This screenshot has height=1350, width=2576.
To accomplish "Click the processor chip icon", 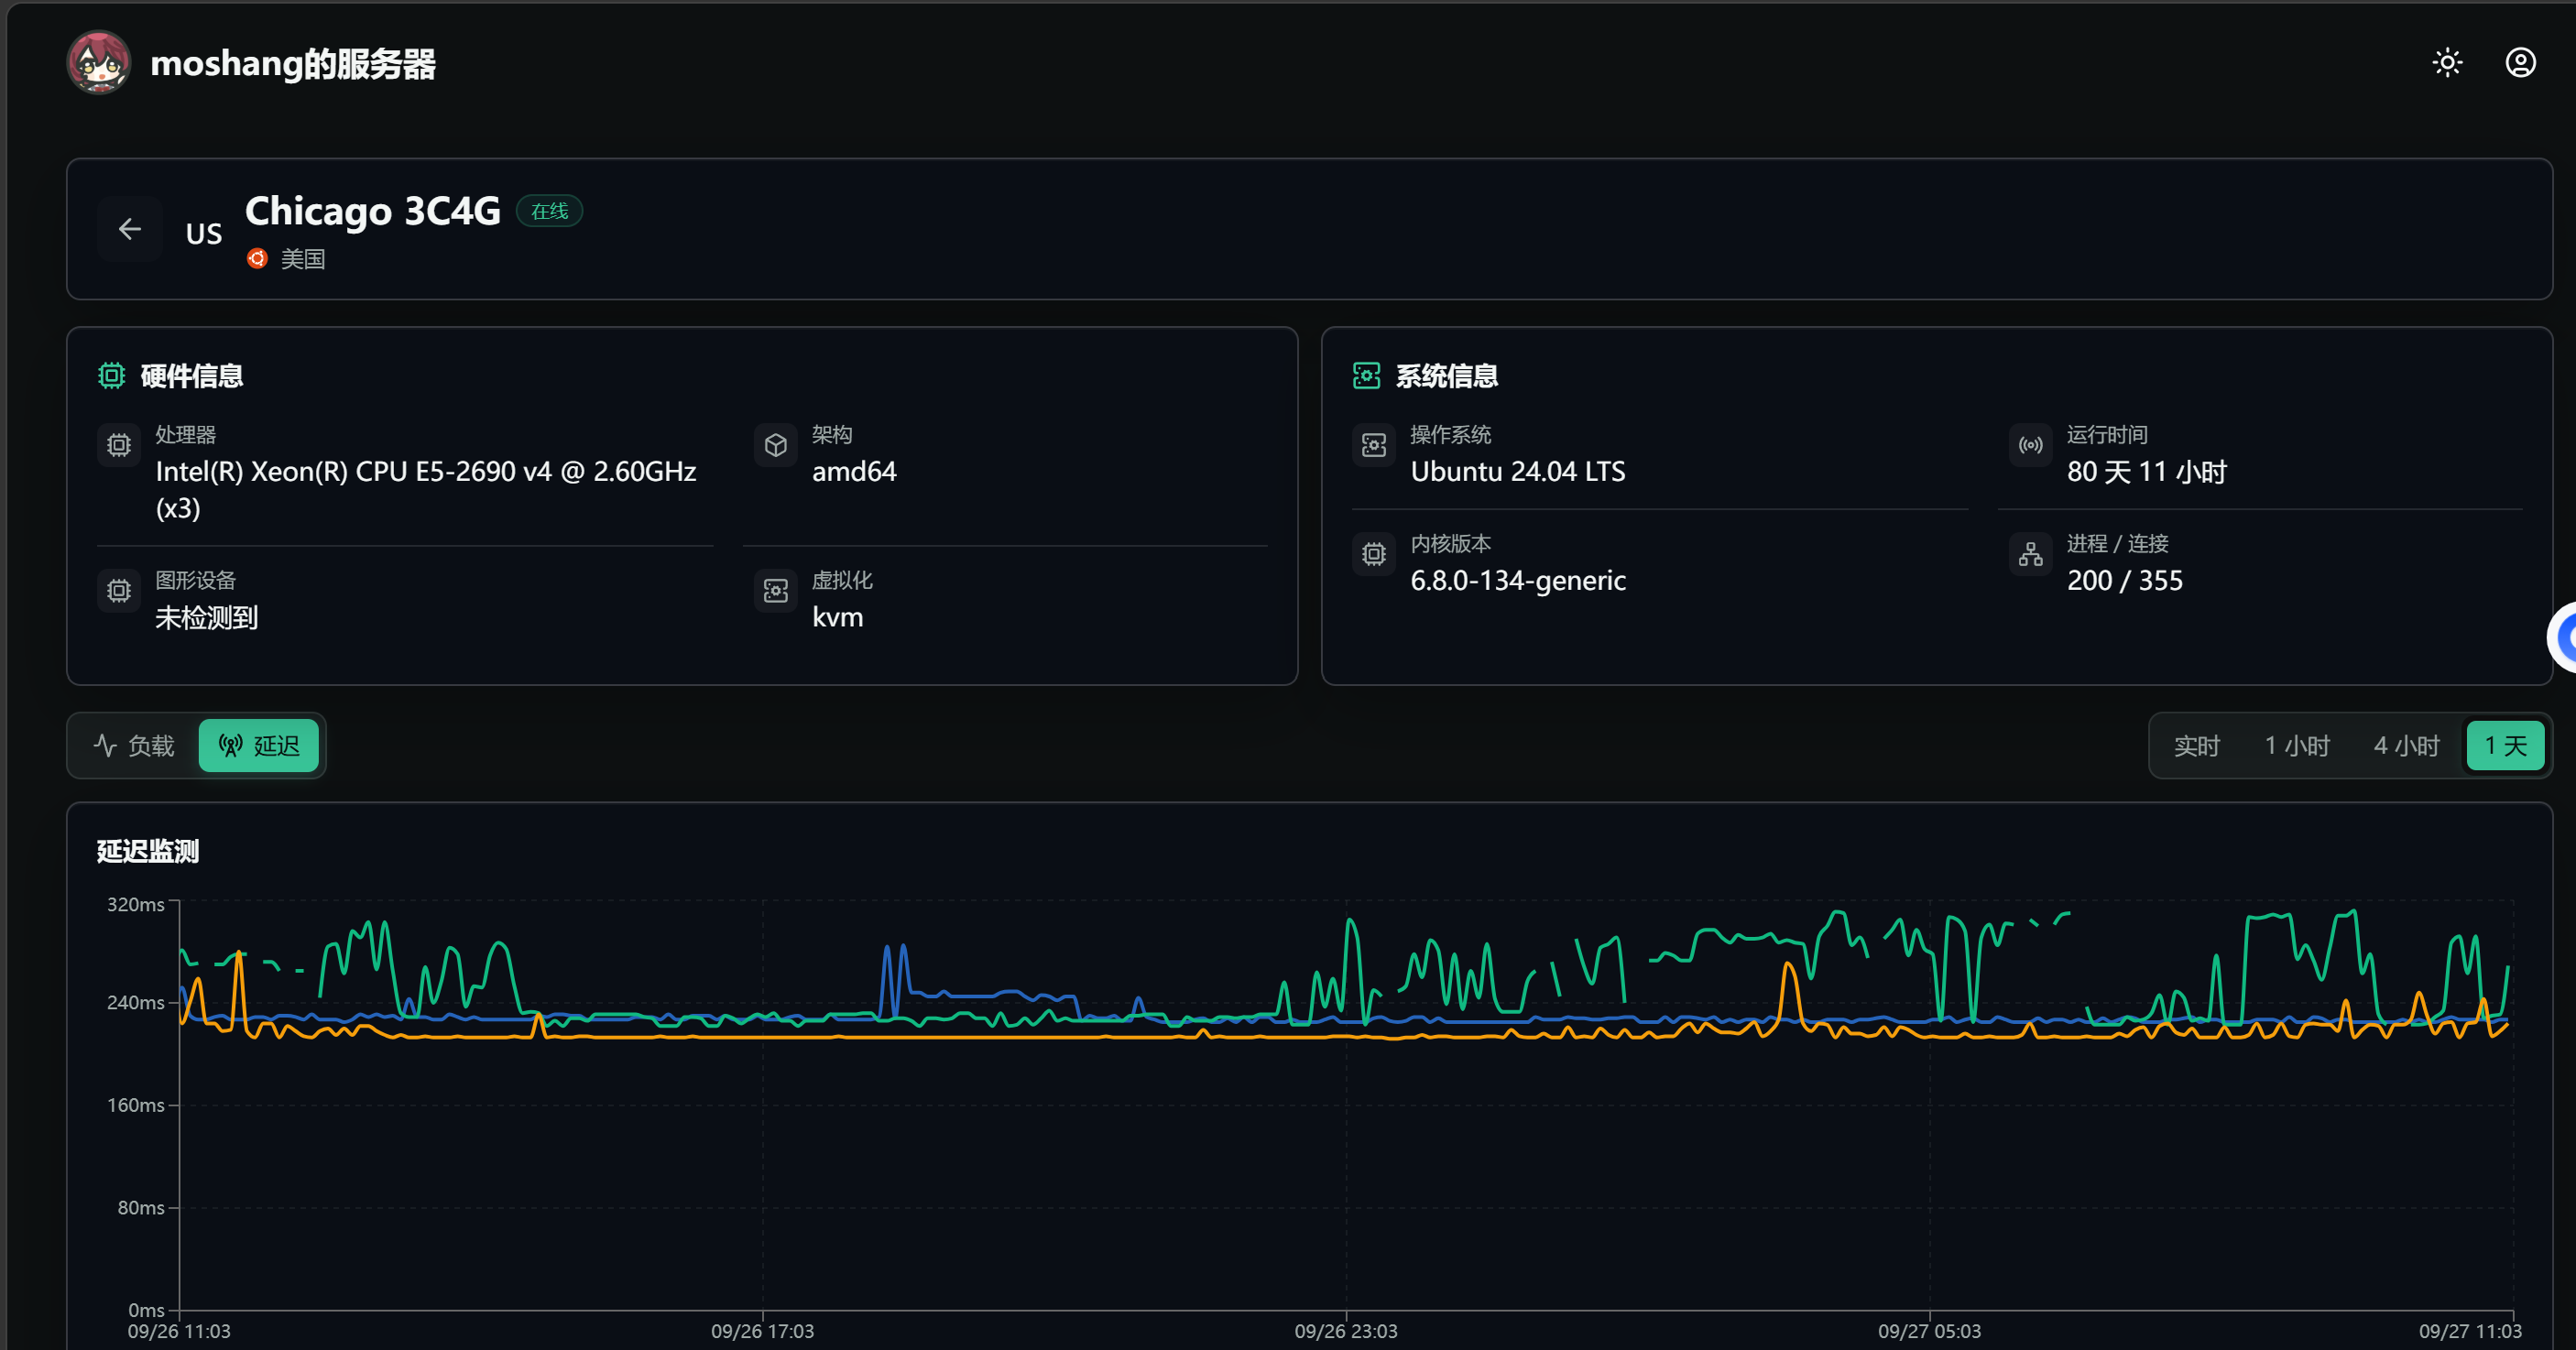I will 119,445.
